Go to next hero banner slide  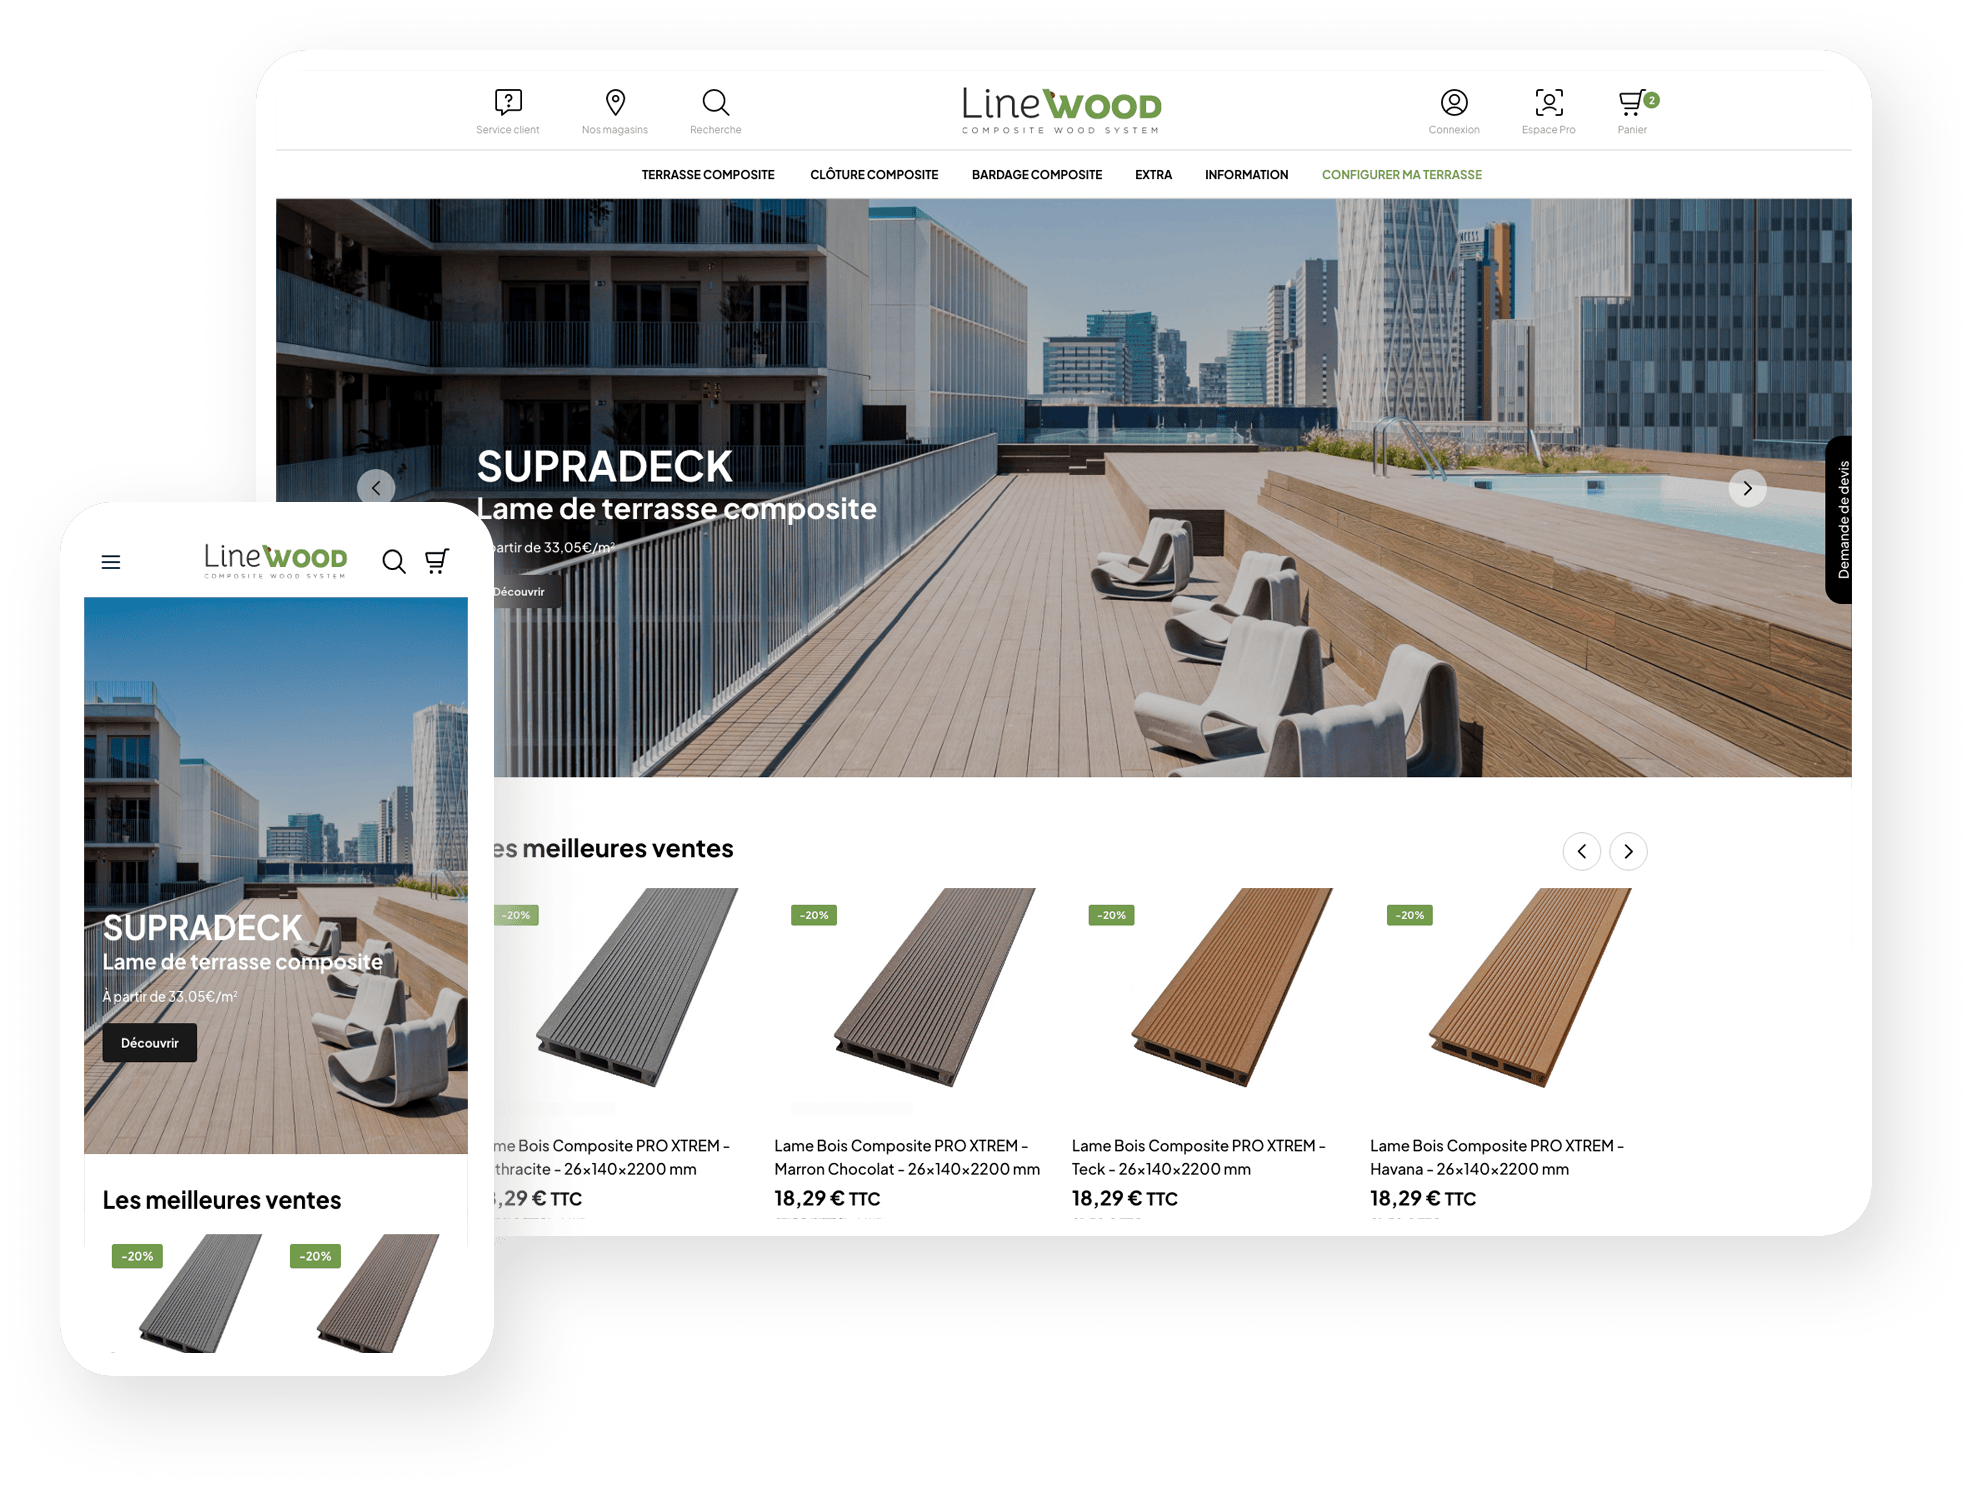pos(1747,488)
